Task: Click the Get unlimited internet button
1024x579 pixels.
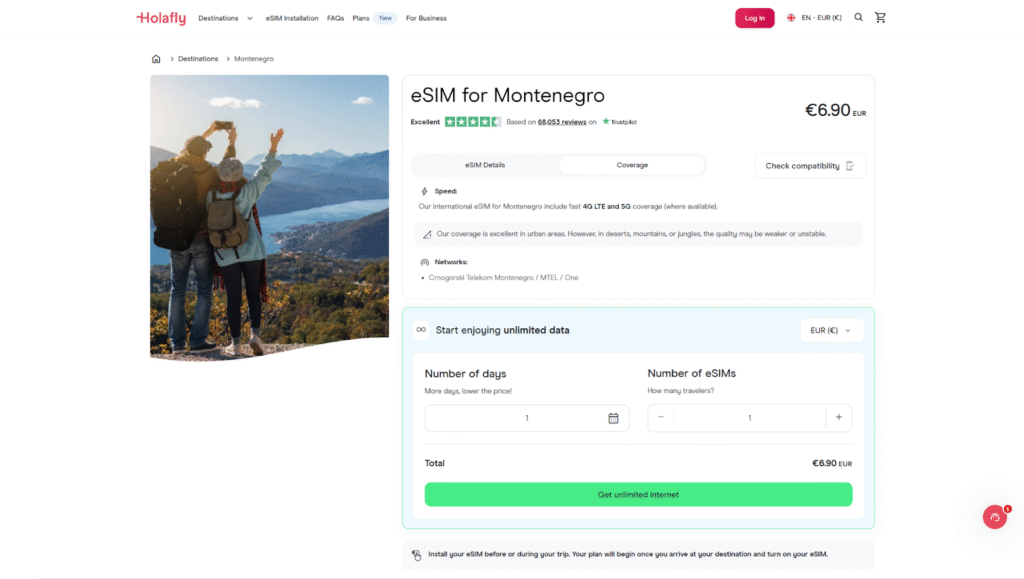Action: [x=638, y=494]
